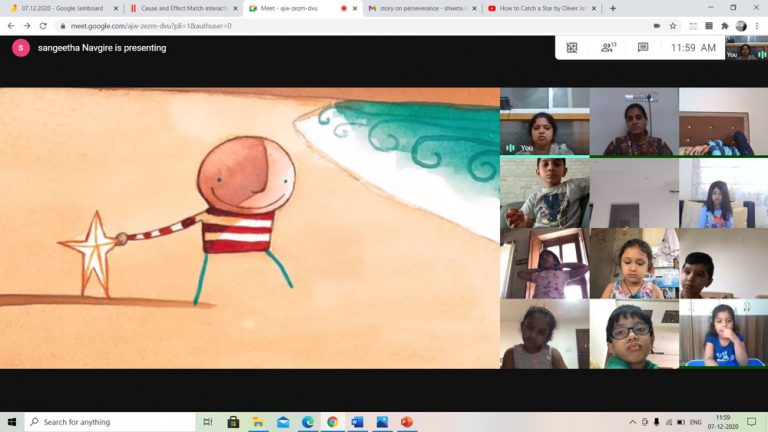Open the network tray icon
768x432 pixels.
669,422
